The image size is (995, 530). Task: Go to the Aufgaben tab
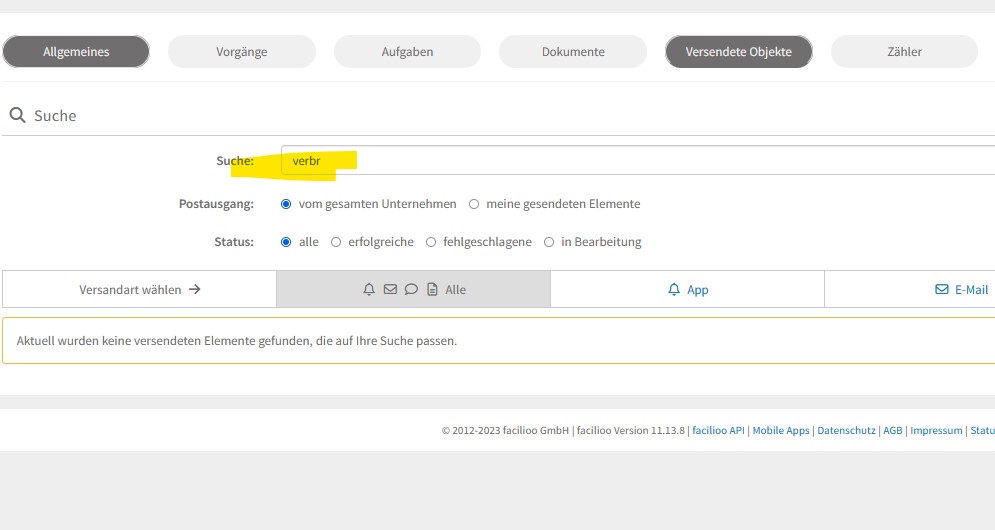407,52
